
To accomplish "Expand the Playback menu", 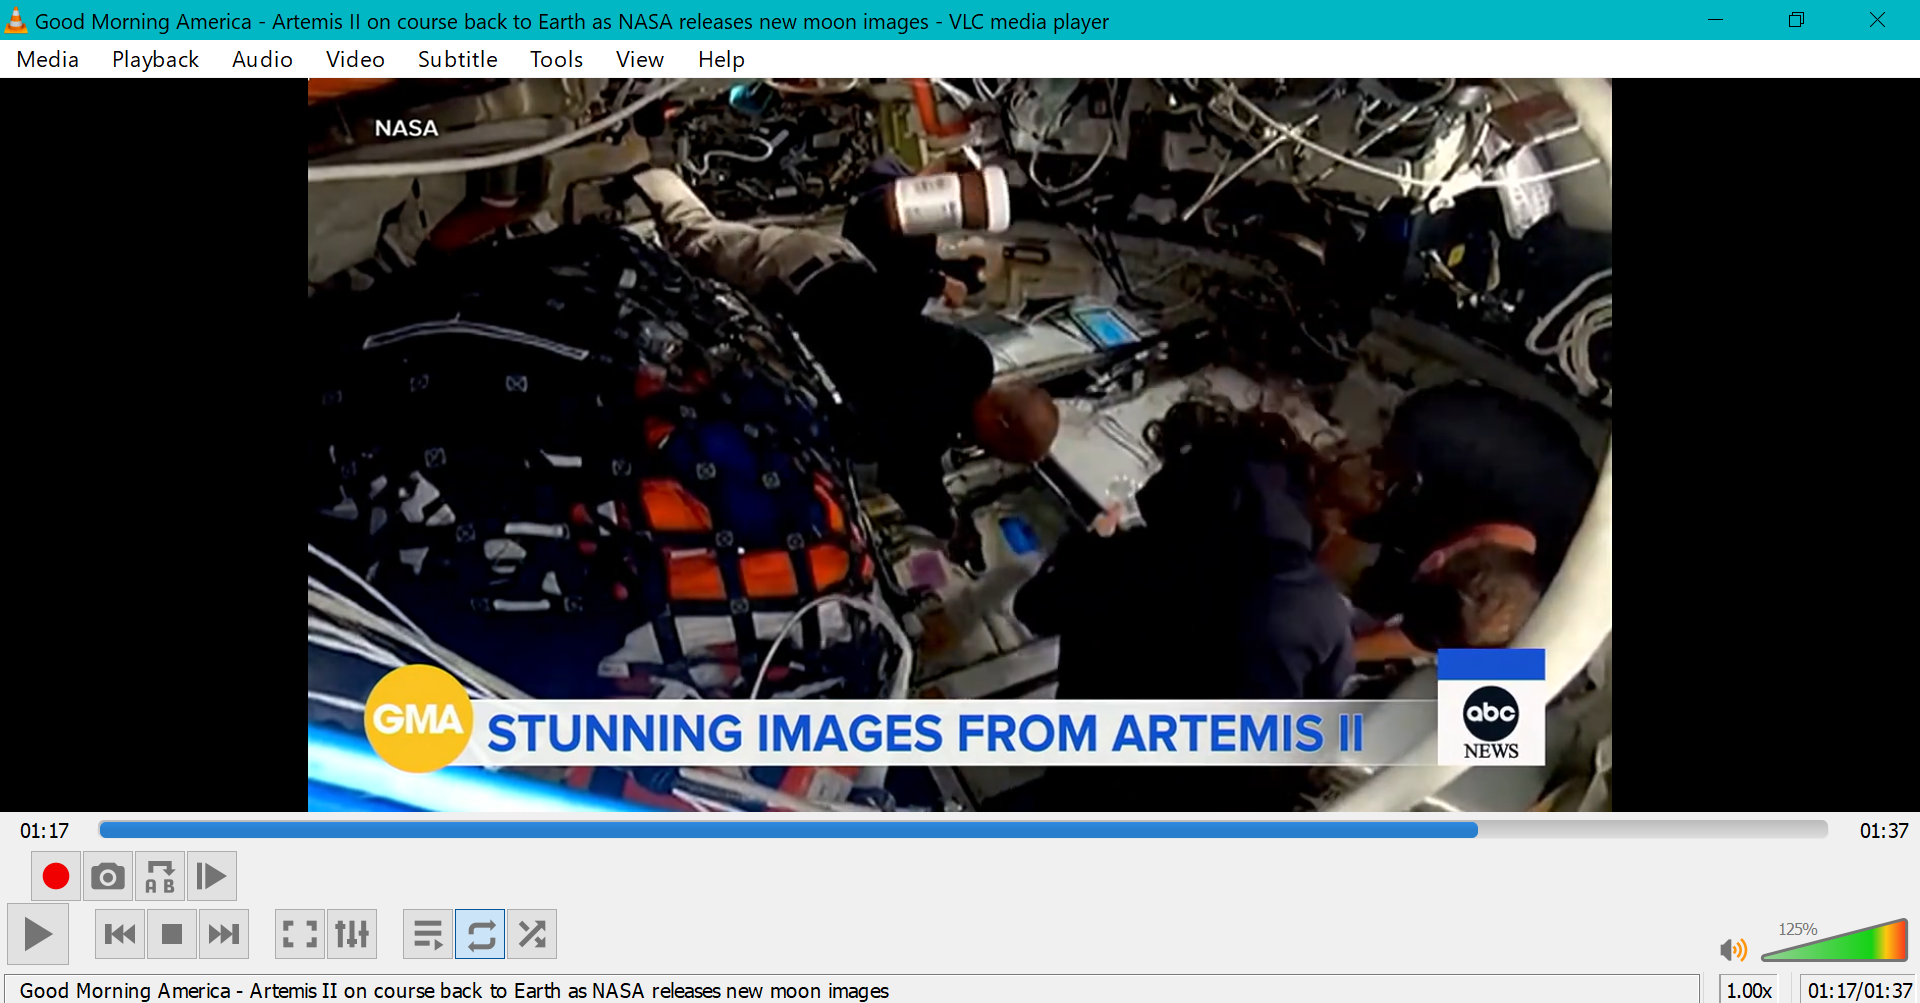I will click(x=155, y=60).
